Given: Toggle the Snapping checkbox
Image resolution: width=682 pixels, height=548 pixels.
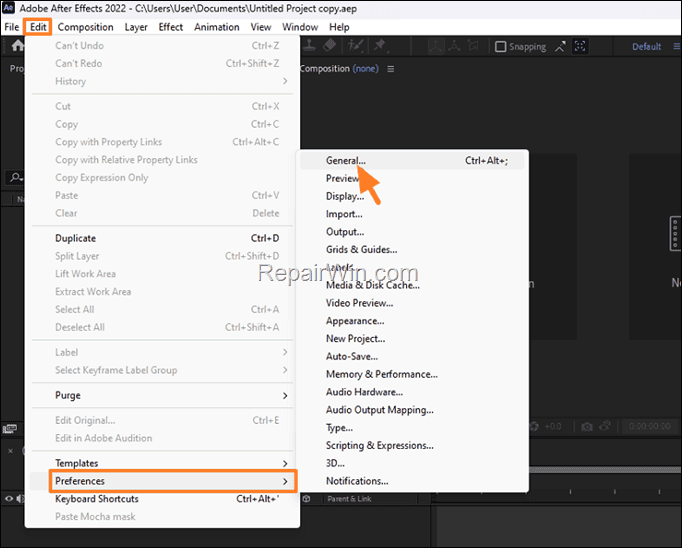Looking at the screenshot, I should tap(501, 47).
